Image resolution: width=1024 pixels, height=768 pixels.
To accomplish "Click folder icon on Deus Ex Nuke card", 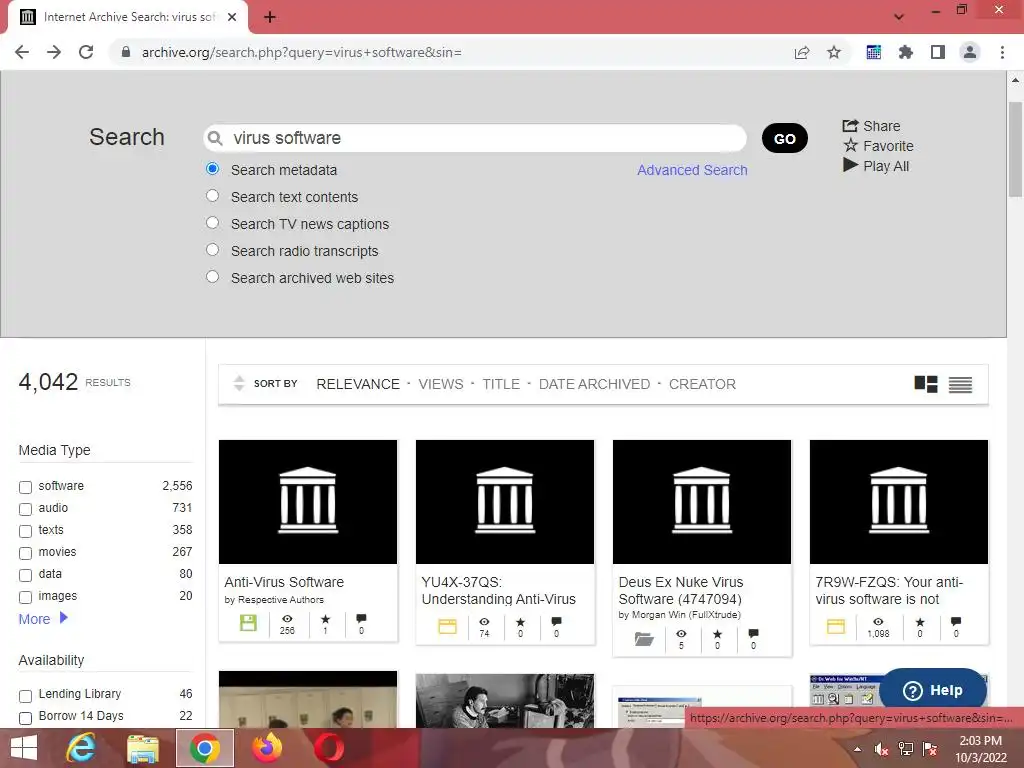I will [x=645, y=639].
